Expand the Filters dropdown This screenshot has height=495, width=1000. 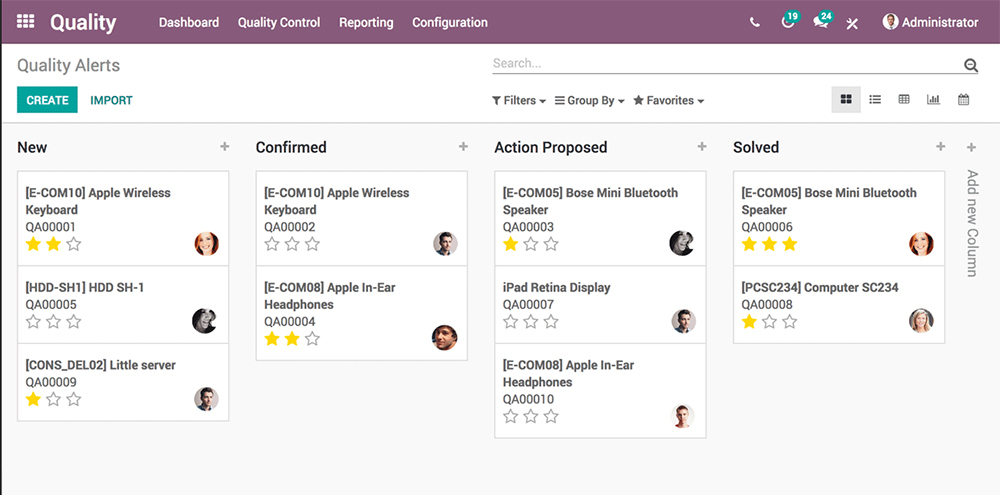518,101
